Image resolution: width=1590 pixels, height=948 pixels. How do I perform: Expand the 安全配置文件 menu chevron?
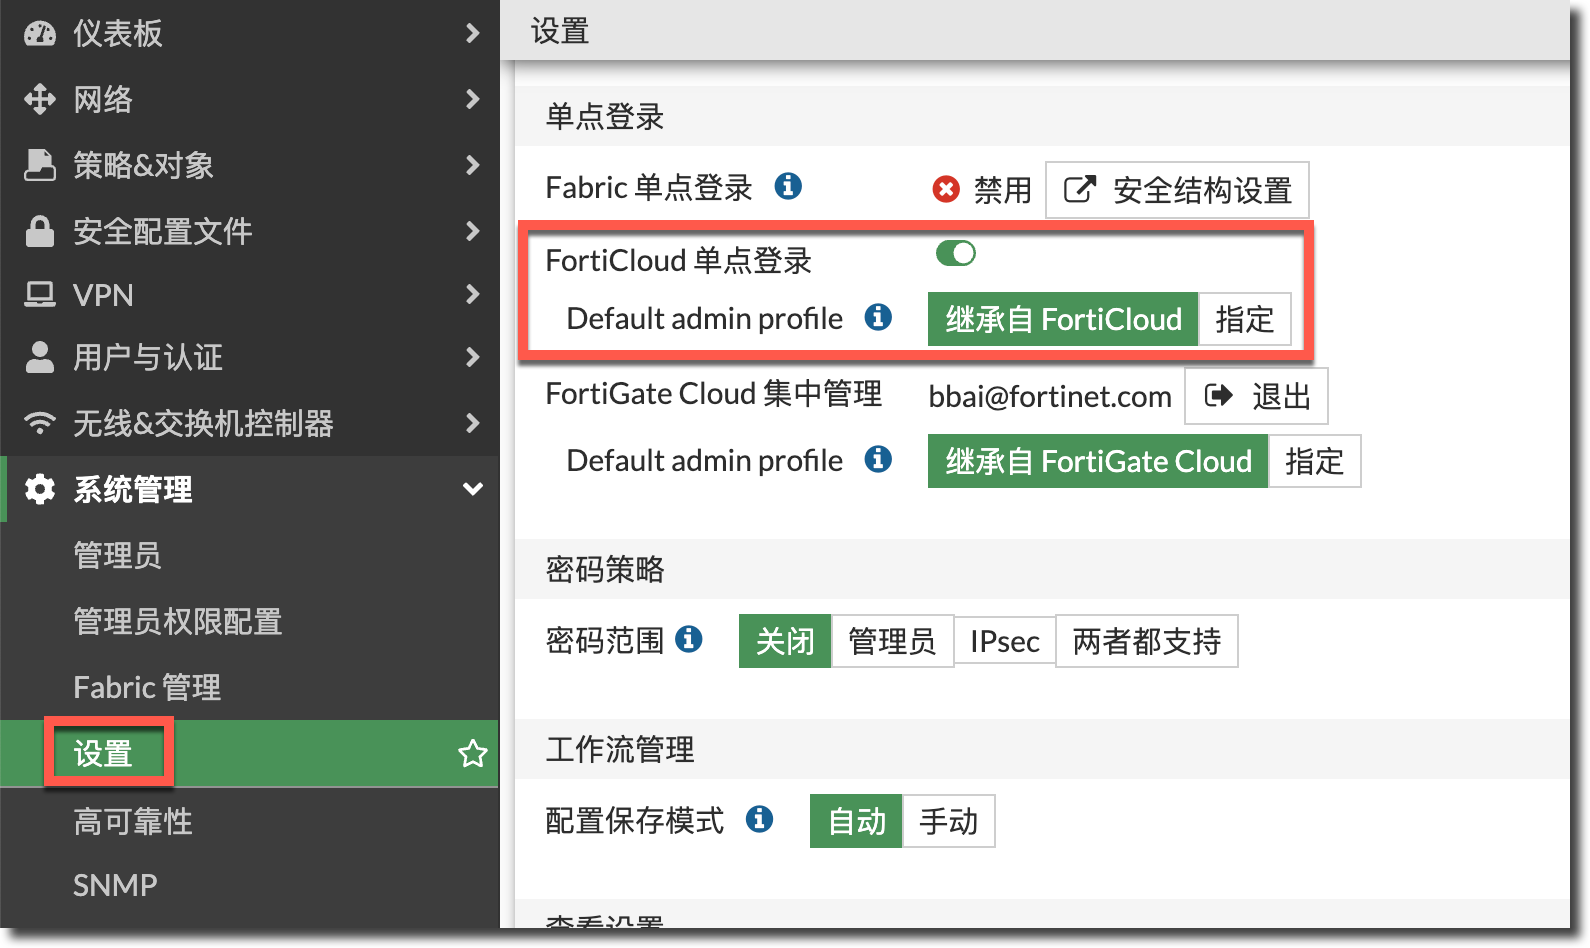pyautogui.click(x=473, y=231)
